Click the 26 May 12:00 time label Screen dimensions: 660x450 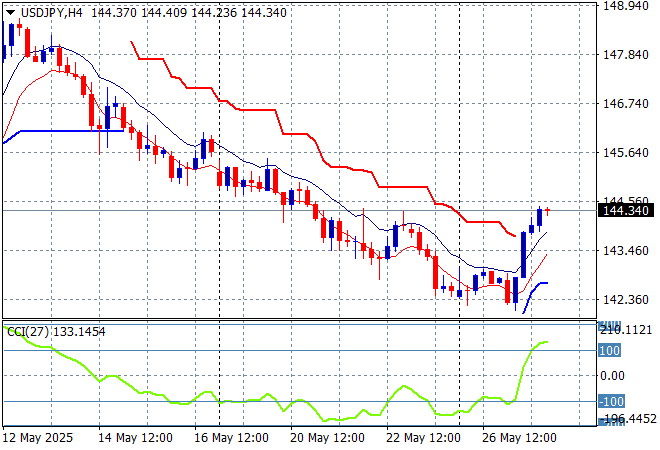pyautogui.click(x=520, y=438)
